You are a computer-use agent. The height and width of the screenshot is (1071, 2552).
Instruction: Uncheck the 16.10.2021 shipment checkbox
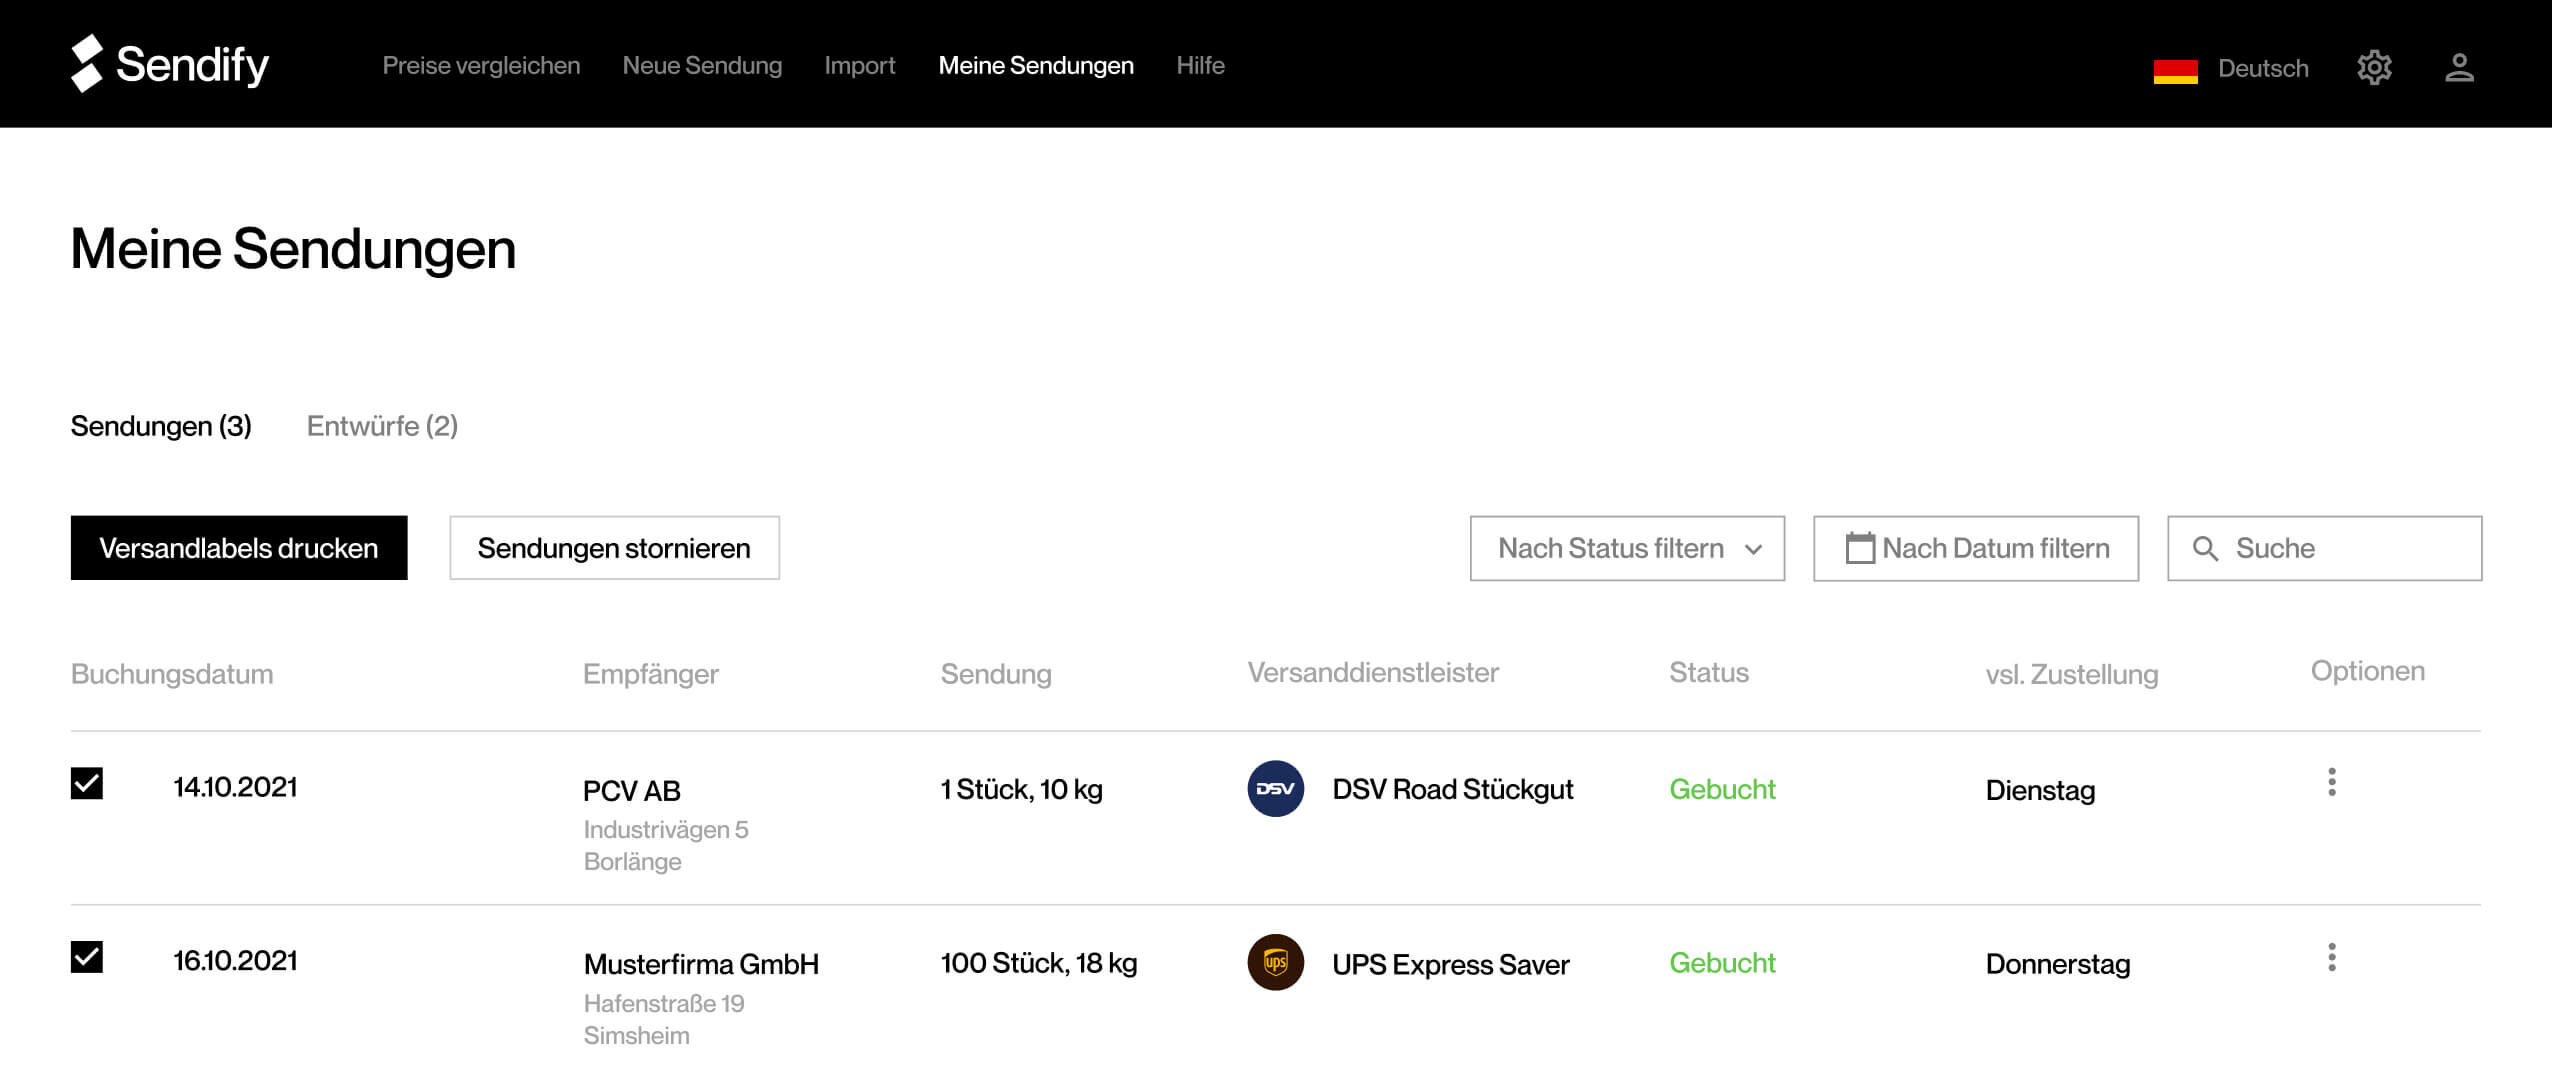click(87, 957)
